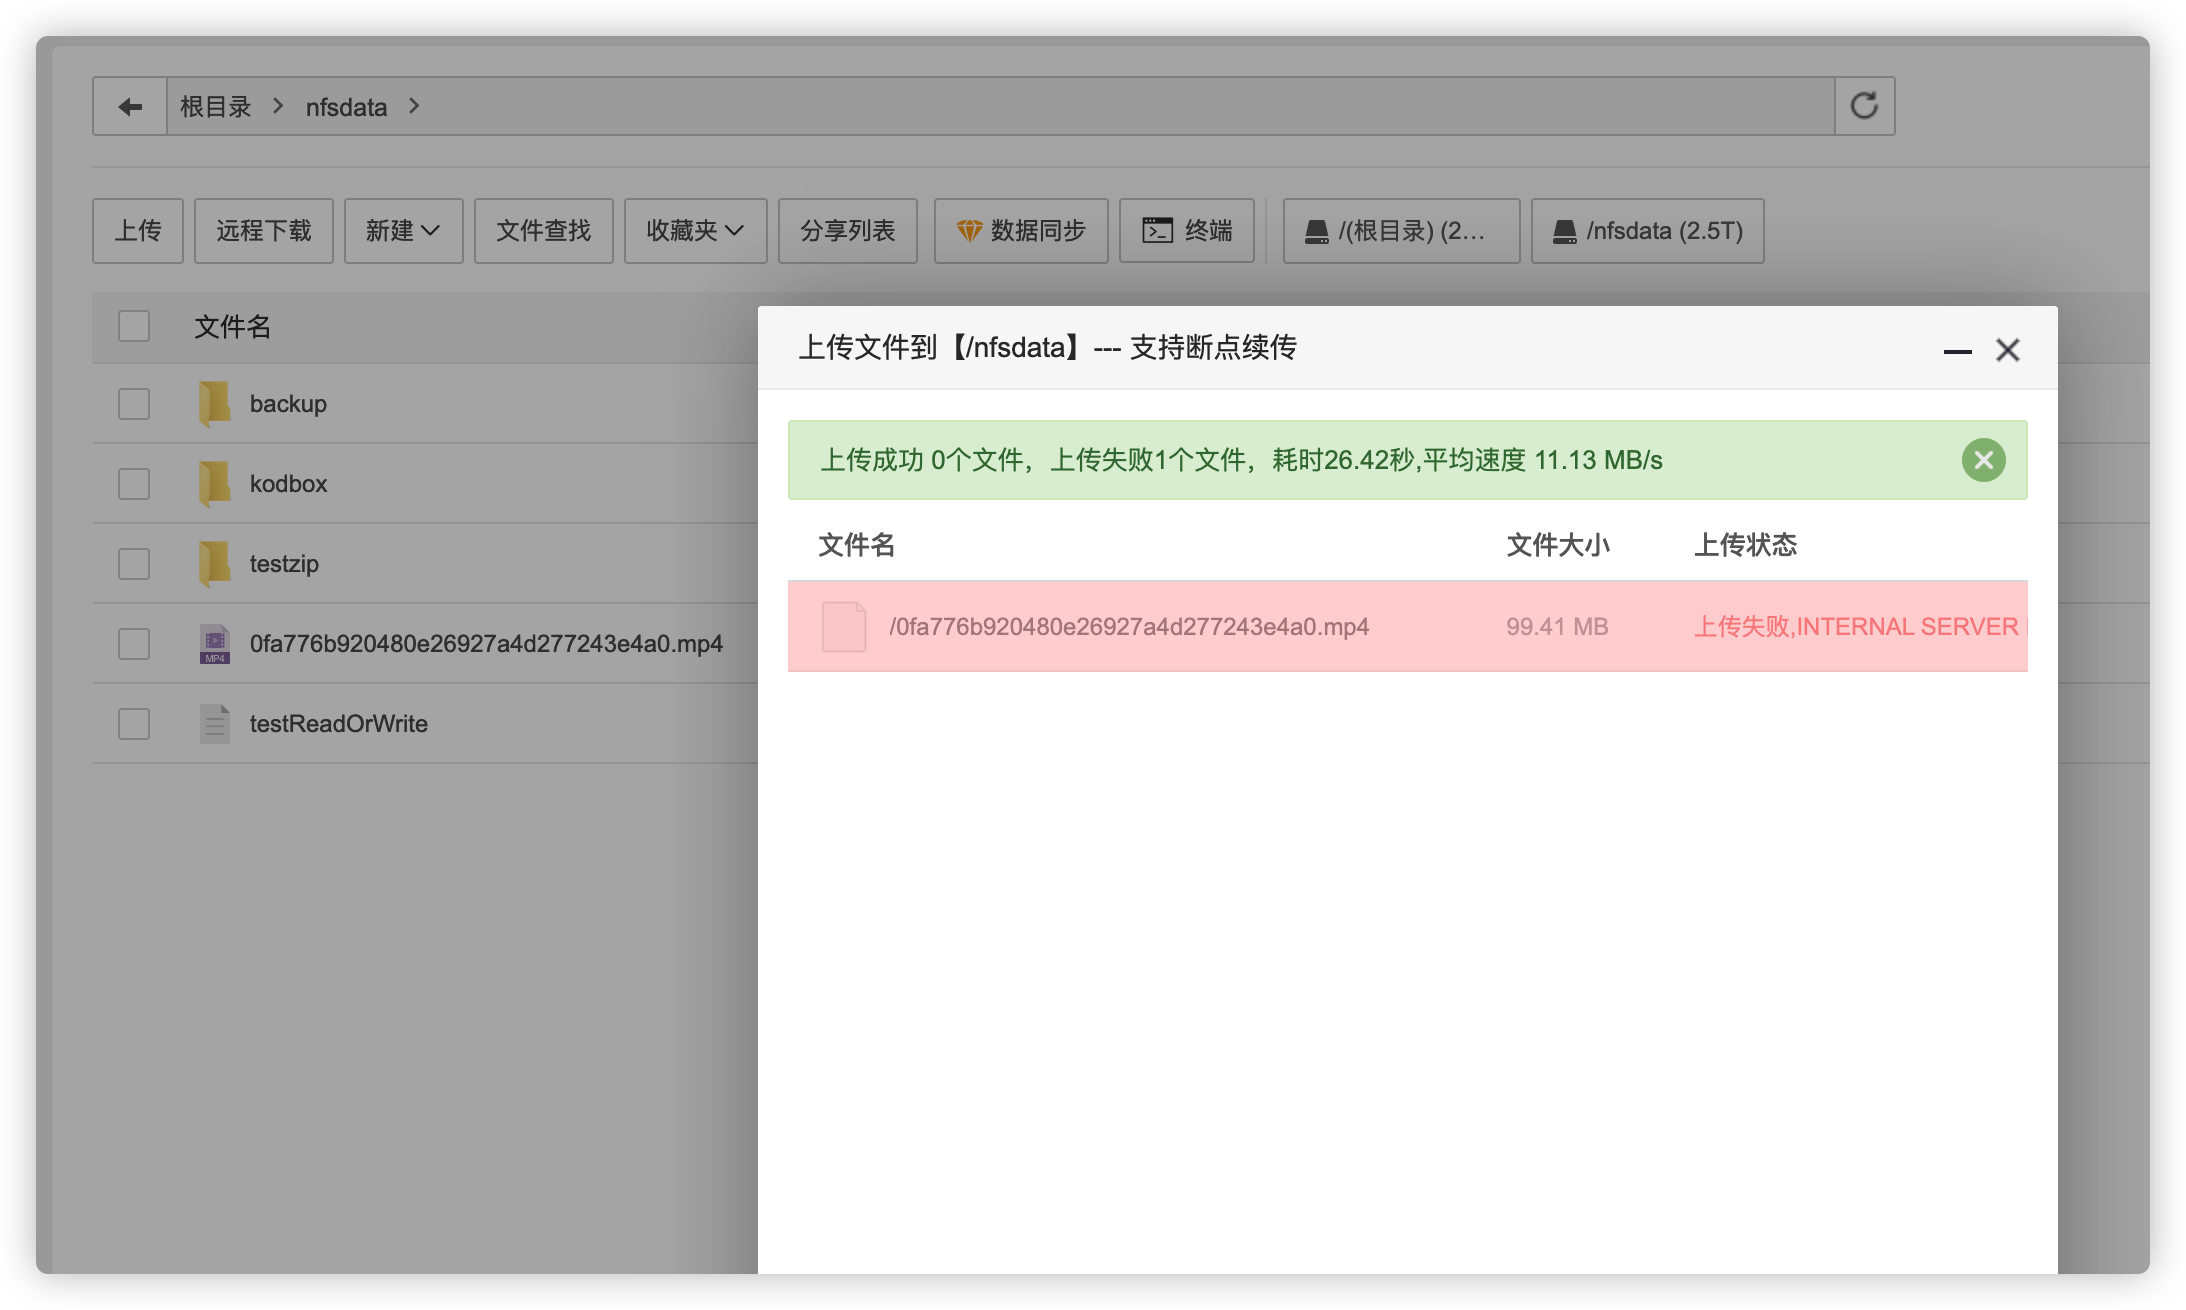Minimize the upload dialog
This screenshot has width=2186, height=1310.
1957,351
